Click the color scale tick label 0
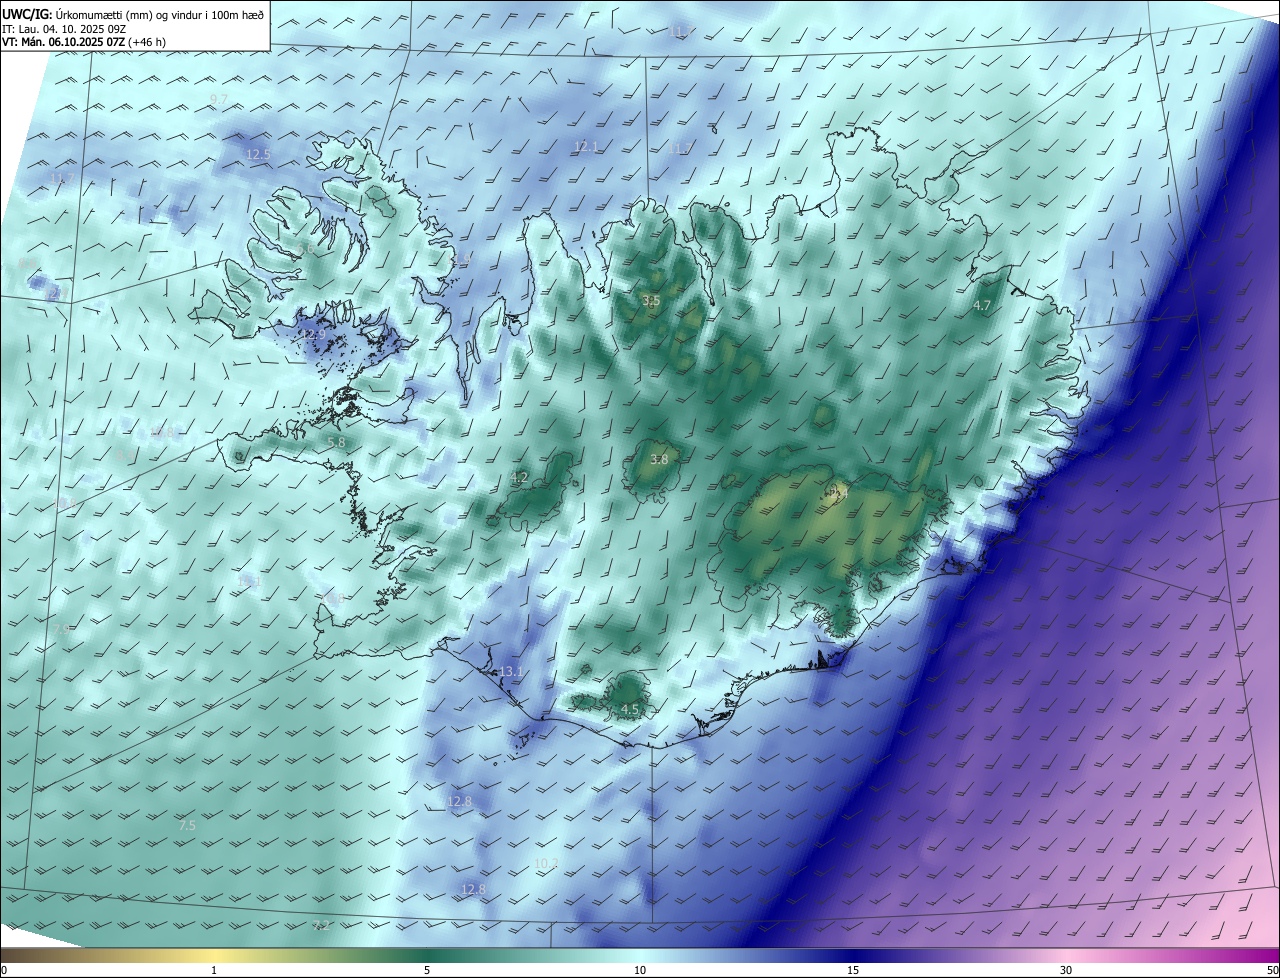Image resolution: width=1280 pixels, height=978 pixels. pos(4,970)
